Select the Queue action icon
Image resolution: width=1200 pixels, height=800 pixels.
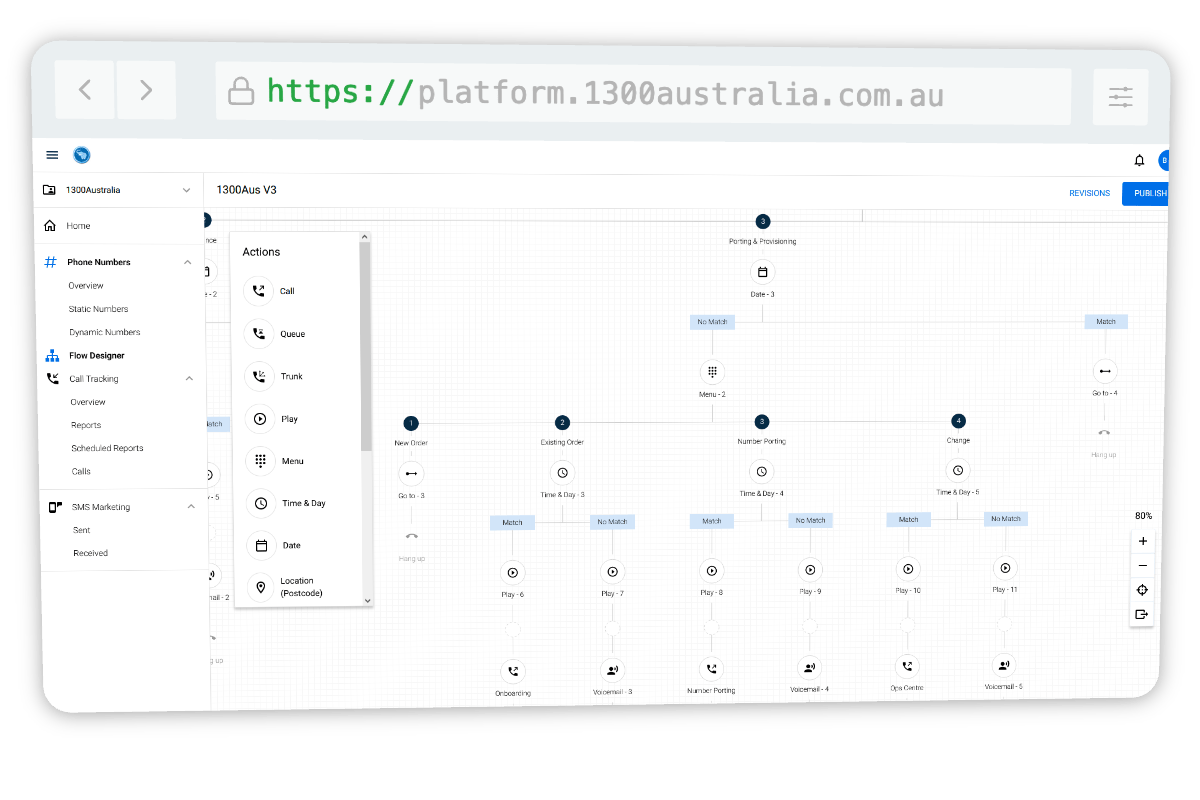click(259, 334)
